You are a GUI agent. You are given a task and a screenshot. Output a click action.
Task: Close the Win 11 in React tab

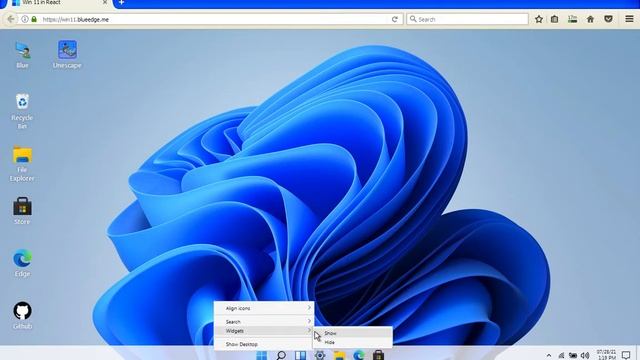pos(105,2)
